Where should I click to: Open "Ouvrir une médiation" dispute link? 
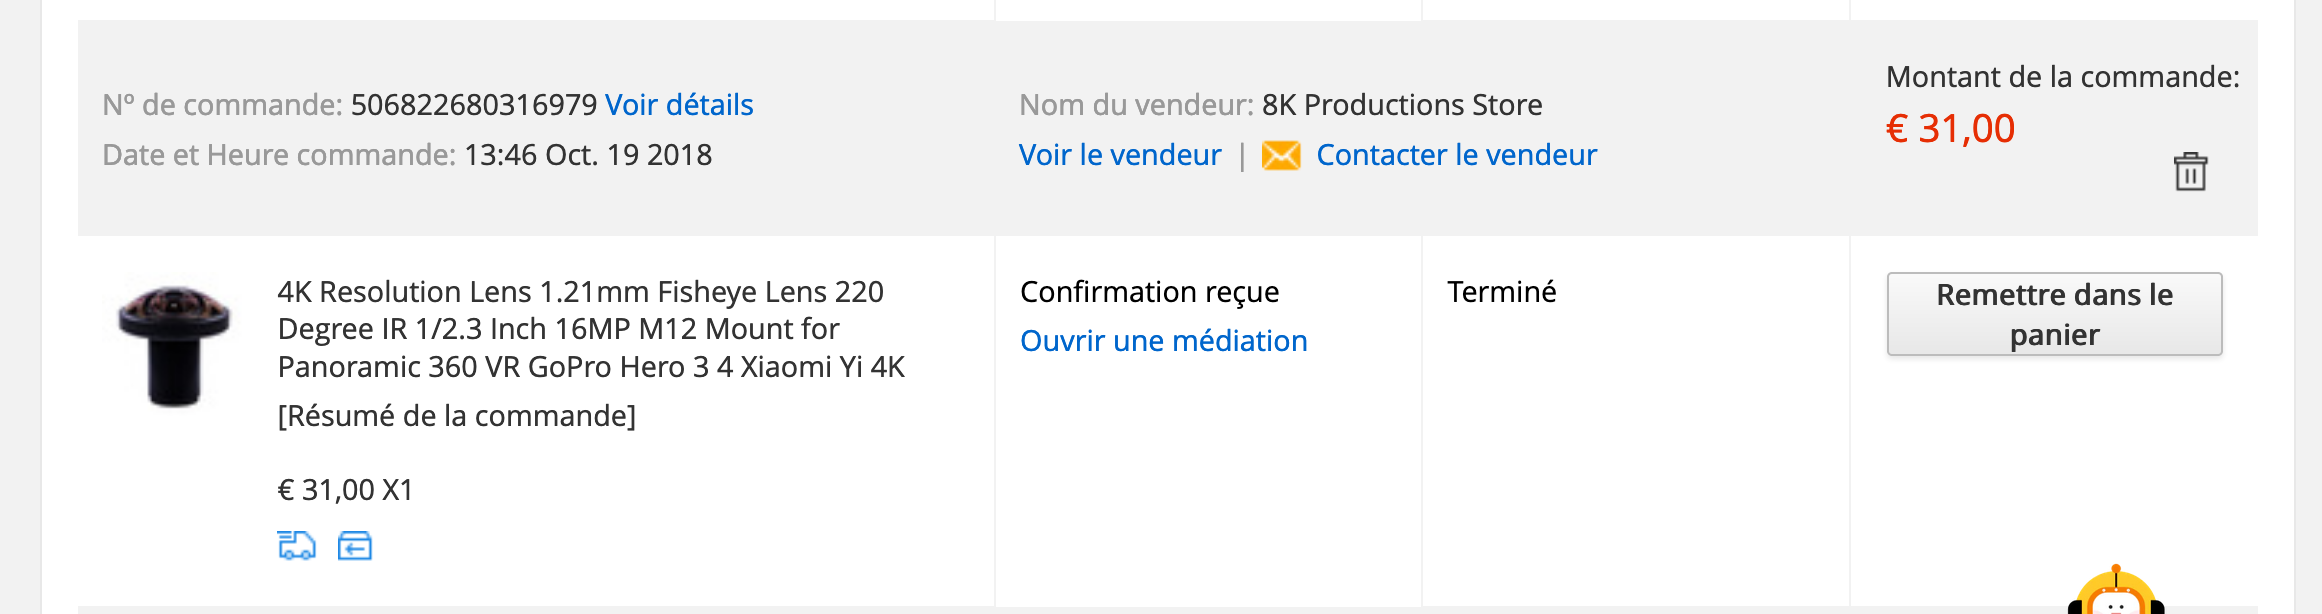pyautogui.click(x=1163, y=342)
